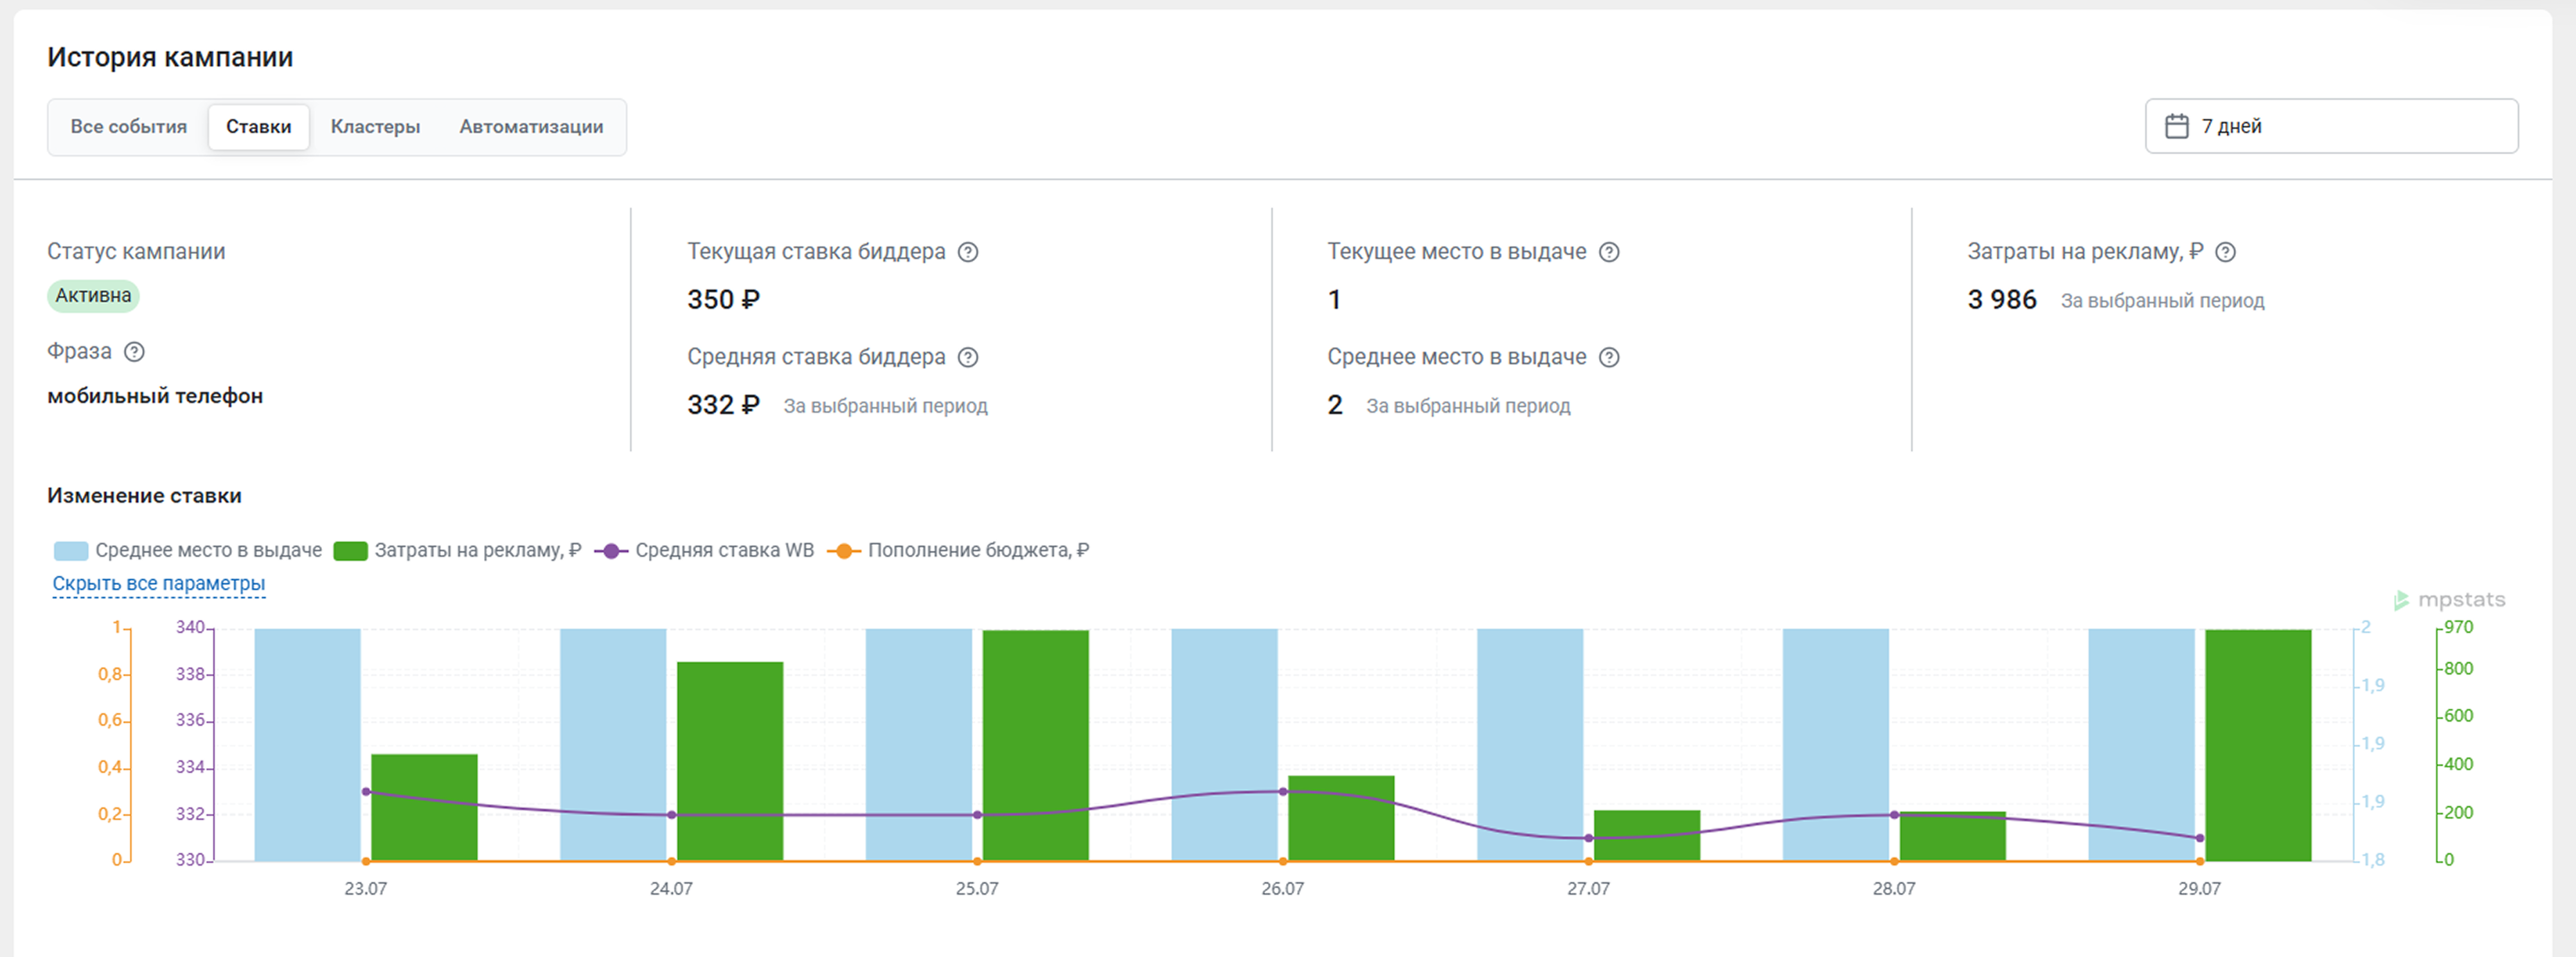Show tooltip for Средняя ставка биддера
The width and height of the screenshot is (2576, 957).
coord(968,357)
